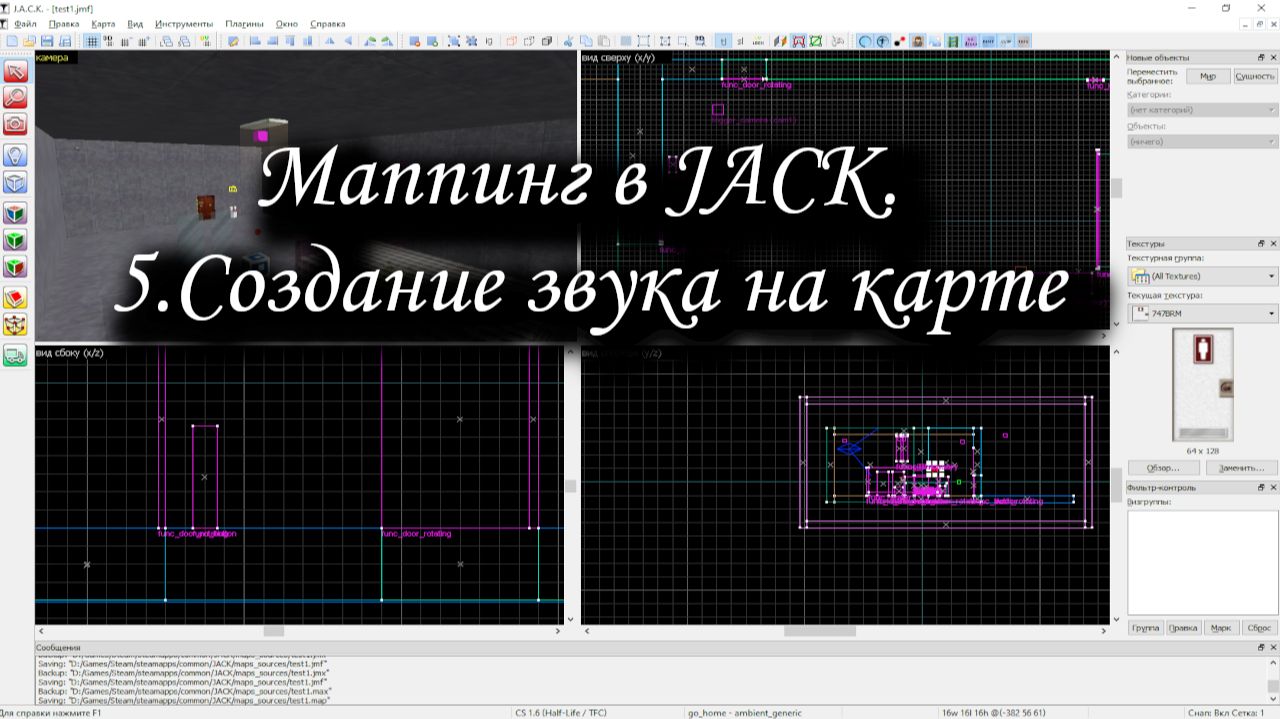The height and width of the screenshot is (719, 1280).
Task: Click the Save floppy disk icon
Action: pos(47,41)
